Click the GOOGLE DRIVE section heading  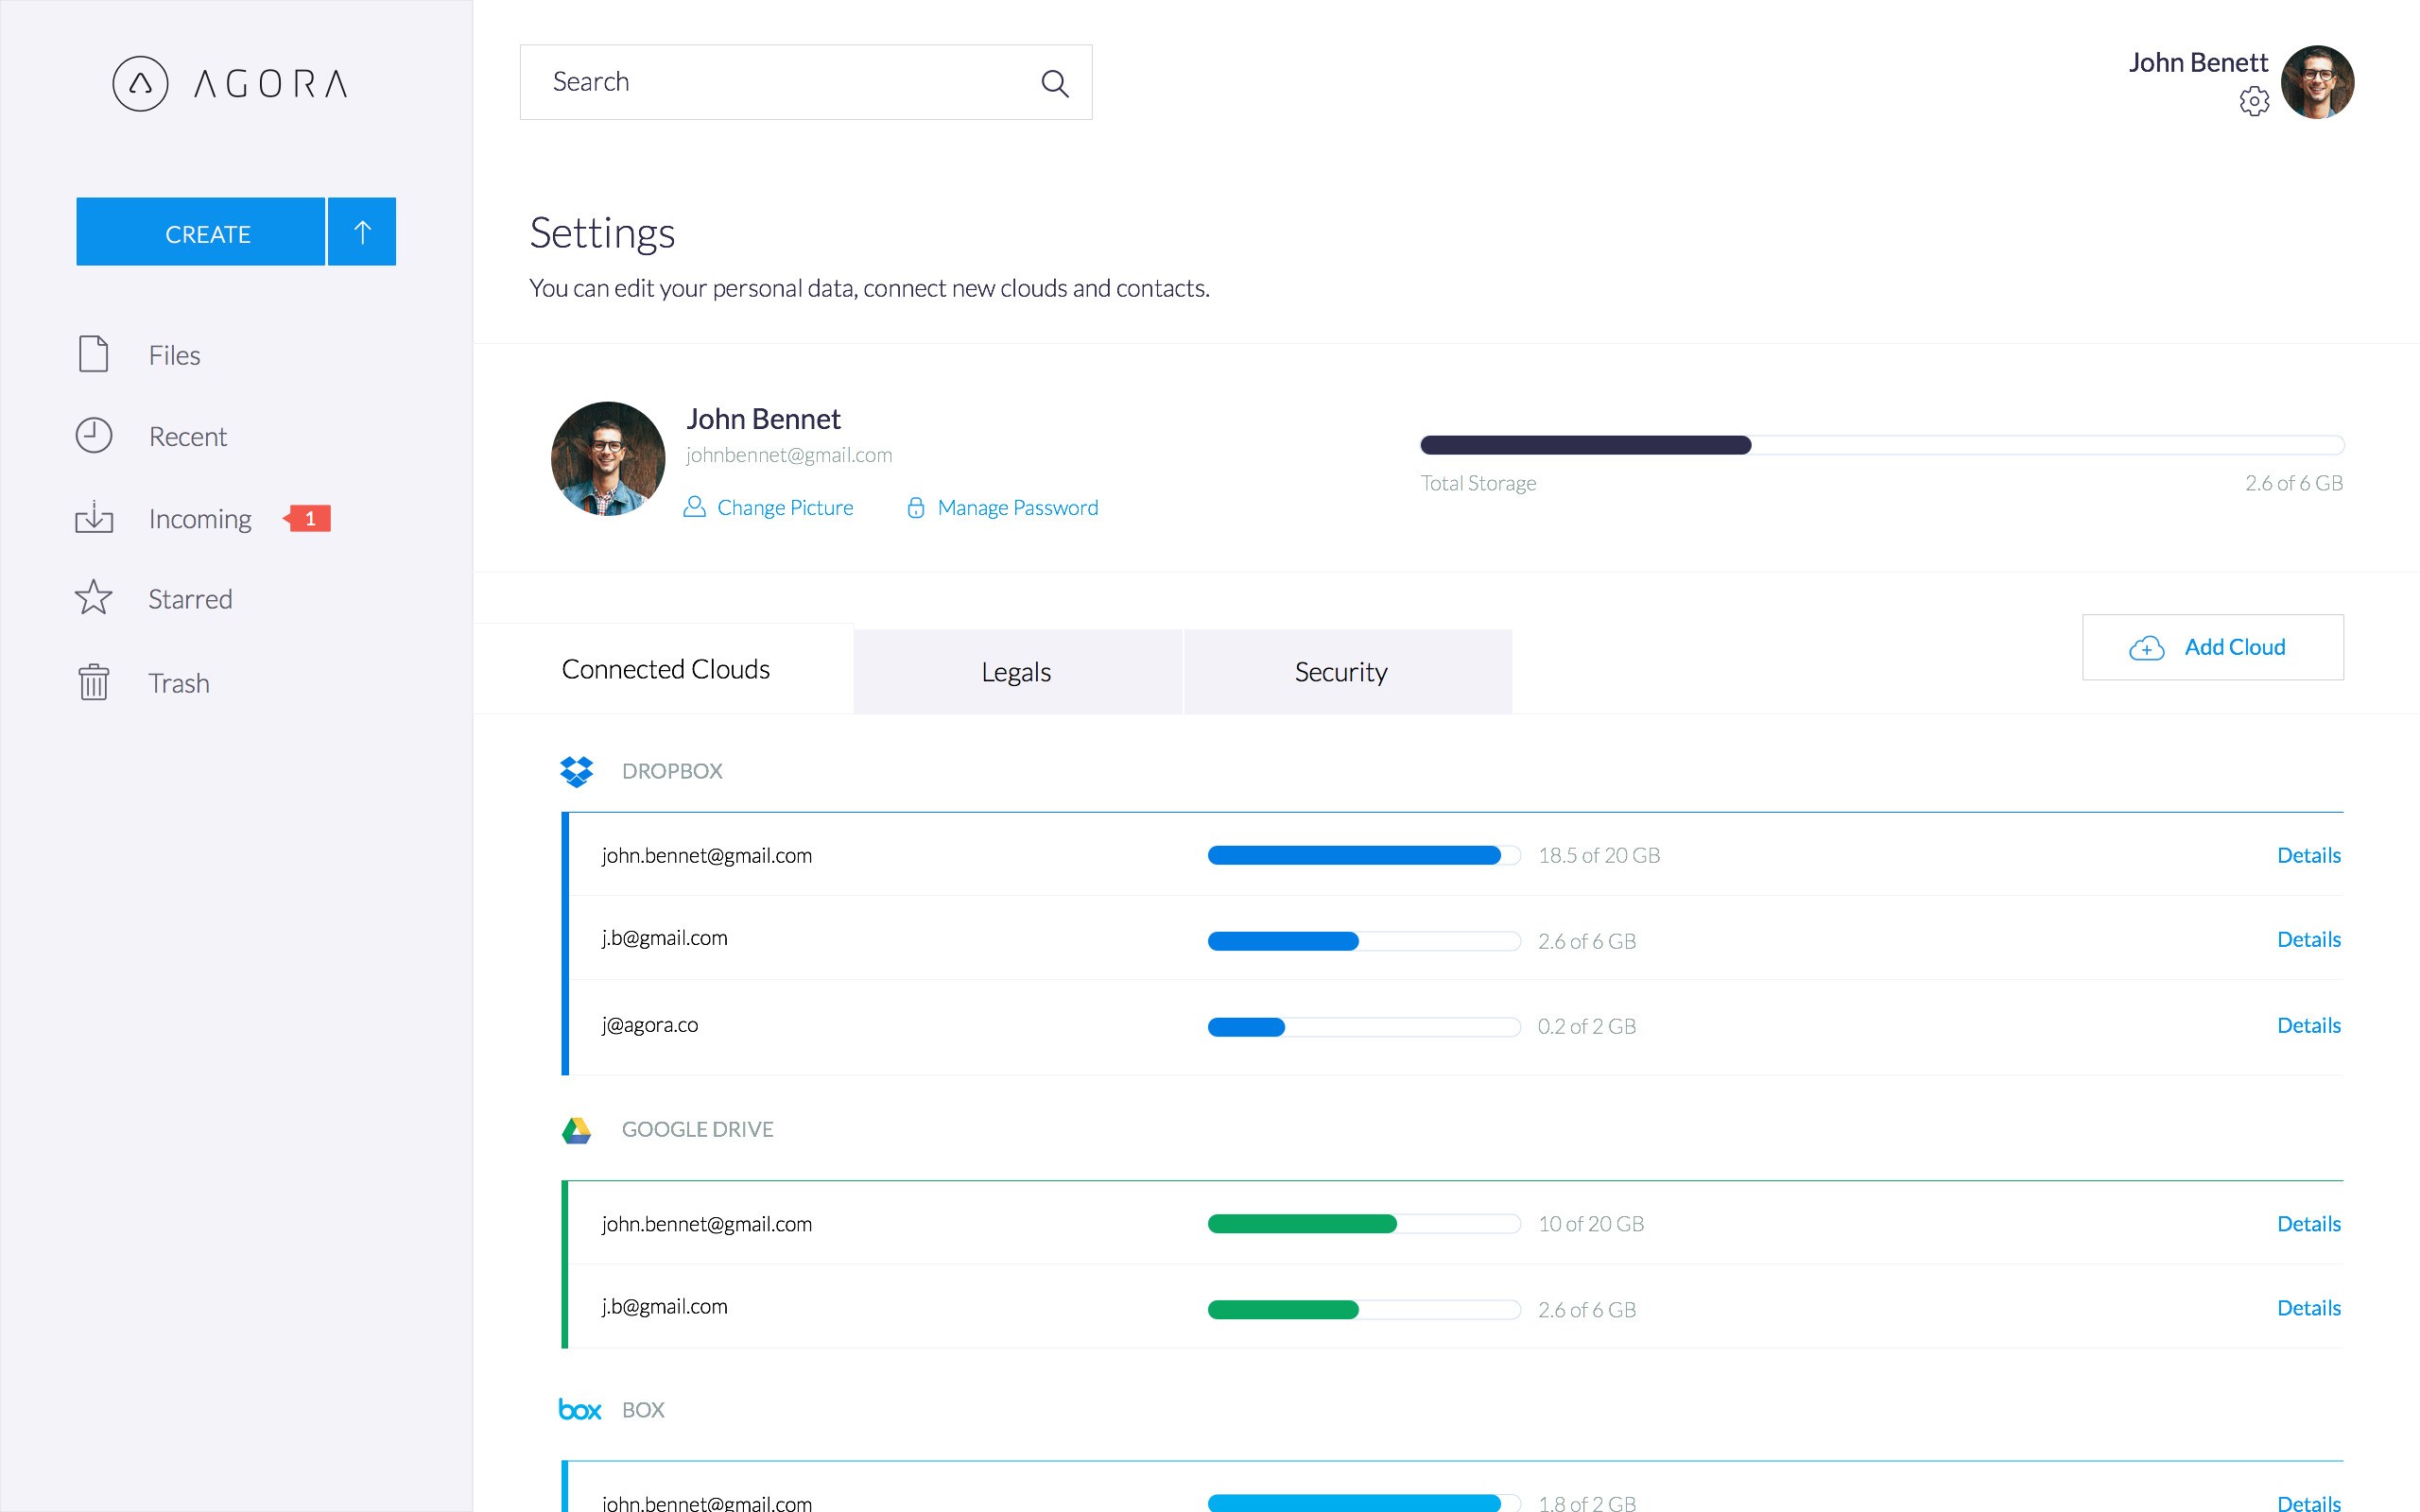pos(698,1129)
